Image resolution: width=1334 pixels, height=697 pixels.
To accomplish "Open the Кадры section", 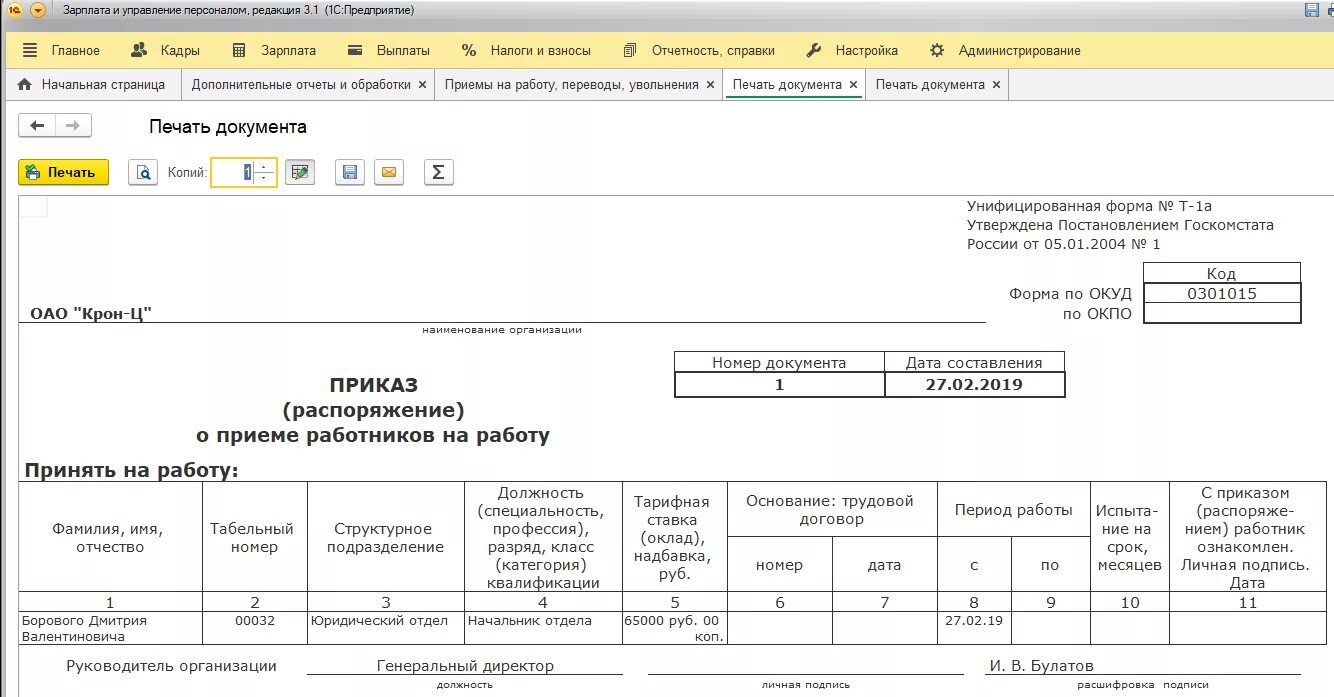I will [166, 50].
